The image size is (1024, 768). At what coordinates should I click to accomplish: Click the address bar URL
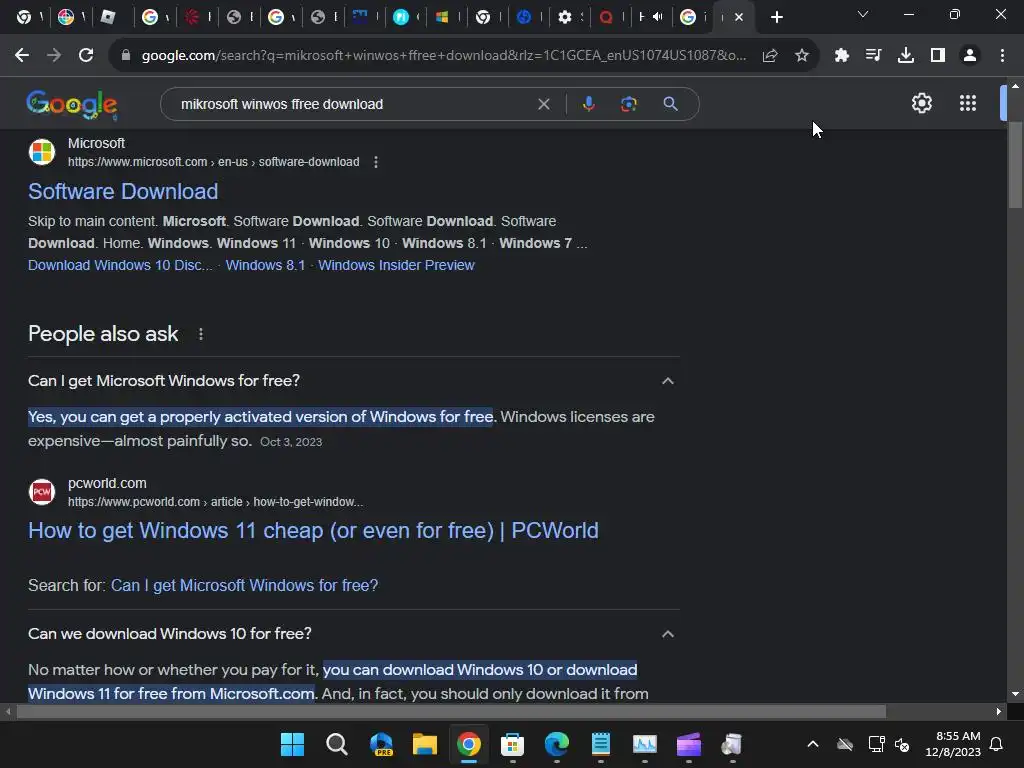click(444, 56)
